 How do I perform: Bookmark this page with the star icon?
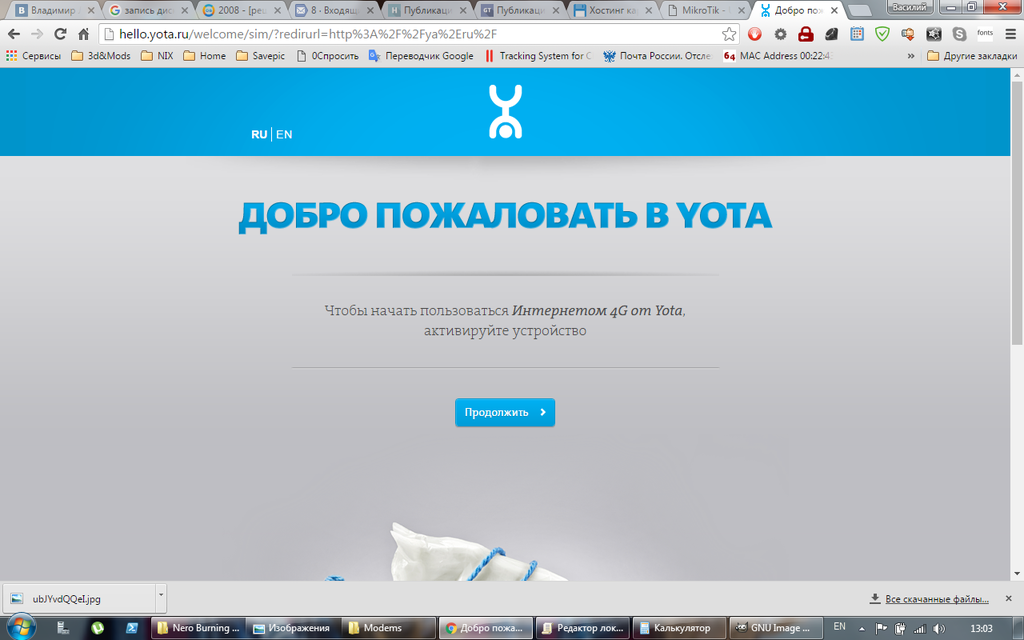(x=729, y=35)
